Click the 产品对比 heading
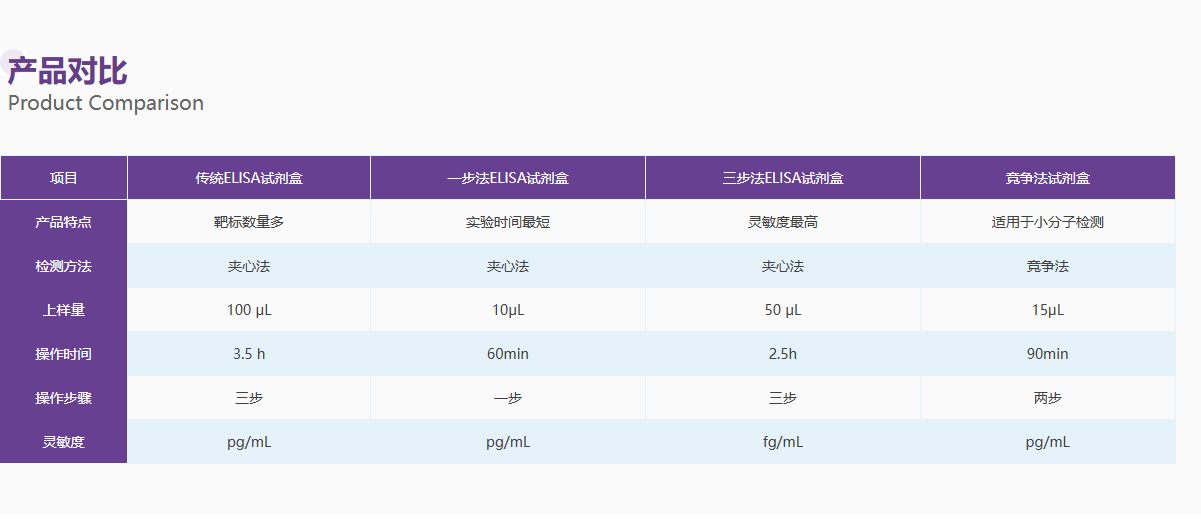The height and width of the screenshot is (522, 1201). pos(67,71)
